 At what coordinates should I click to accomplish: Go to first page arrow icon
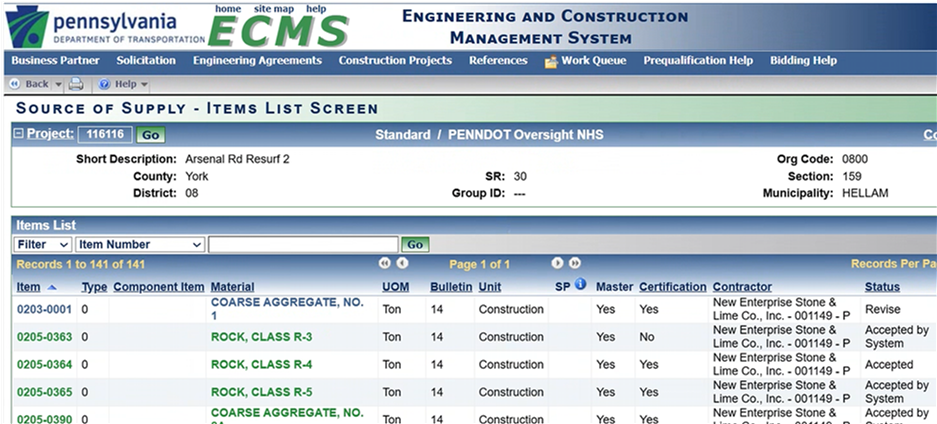tap(384, 263)
